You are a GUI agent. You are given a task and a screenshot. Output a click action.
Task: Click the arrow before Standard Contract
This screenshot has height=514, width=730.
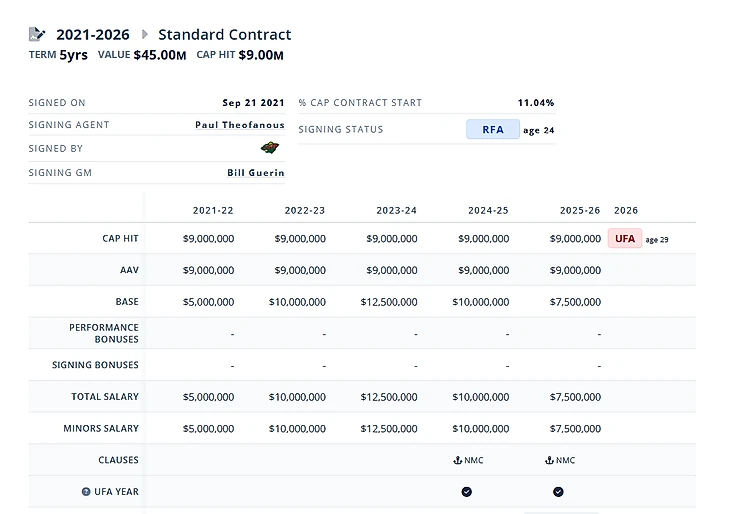(145, 35)
